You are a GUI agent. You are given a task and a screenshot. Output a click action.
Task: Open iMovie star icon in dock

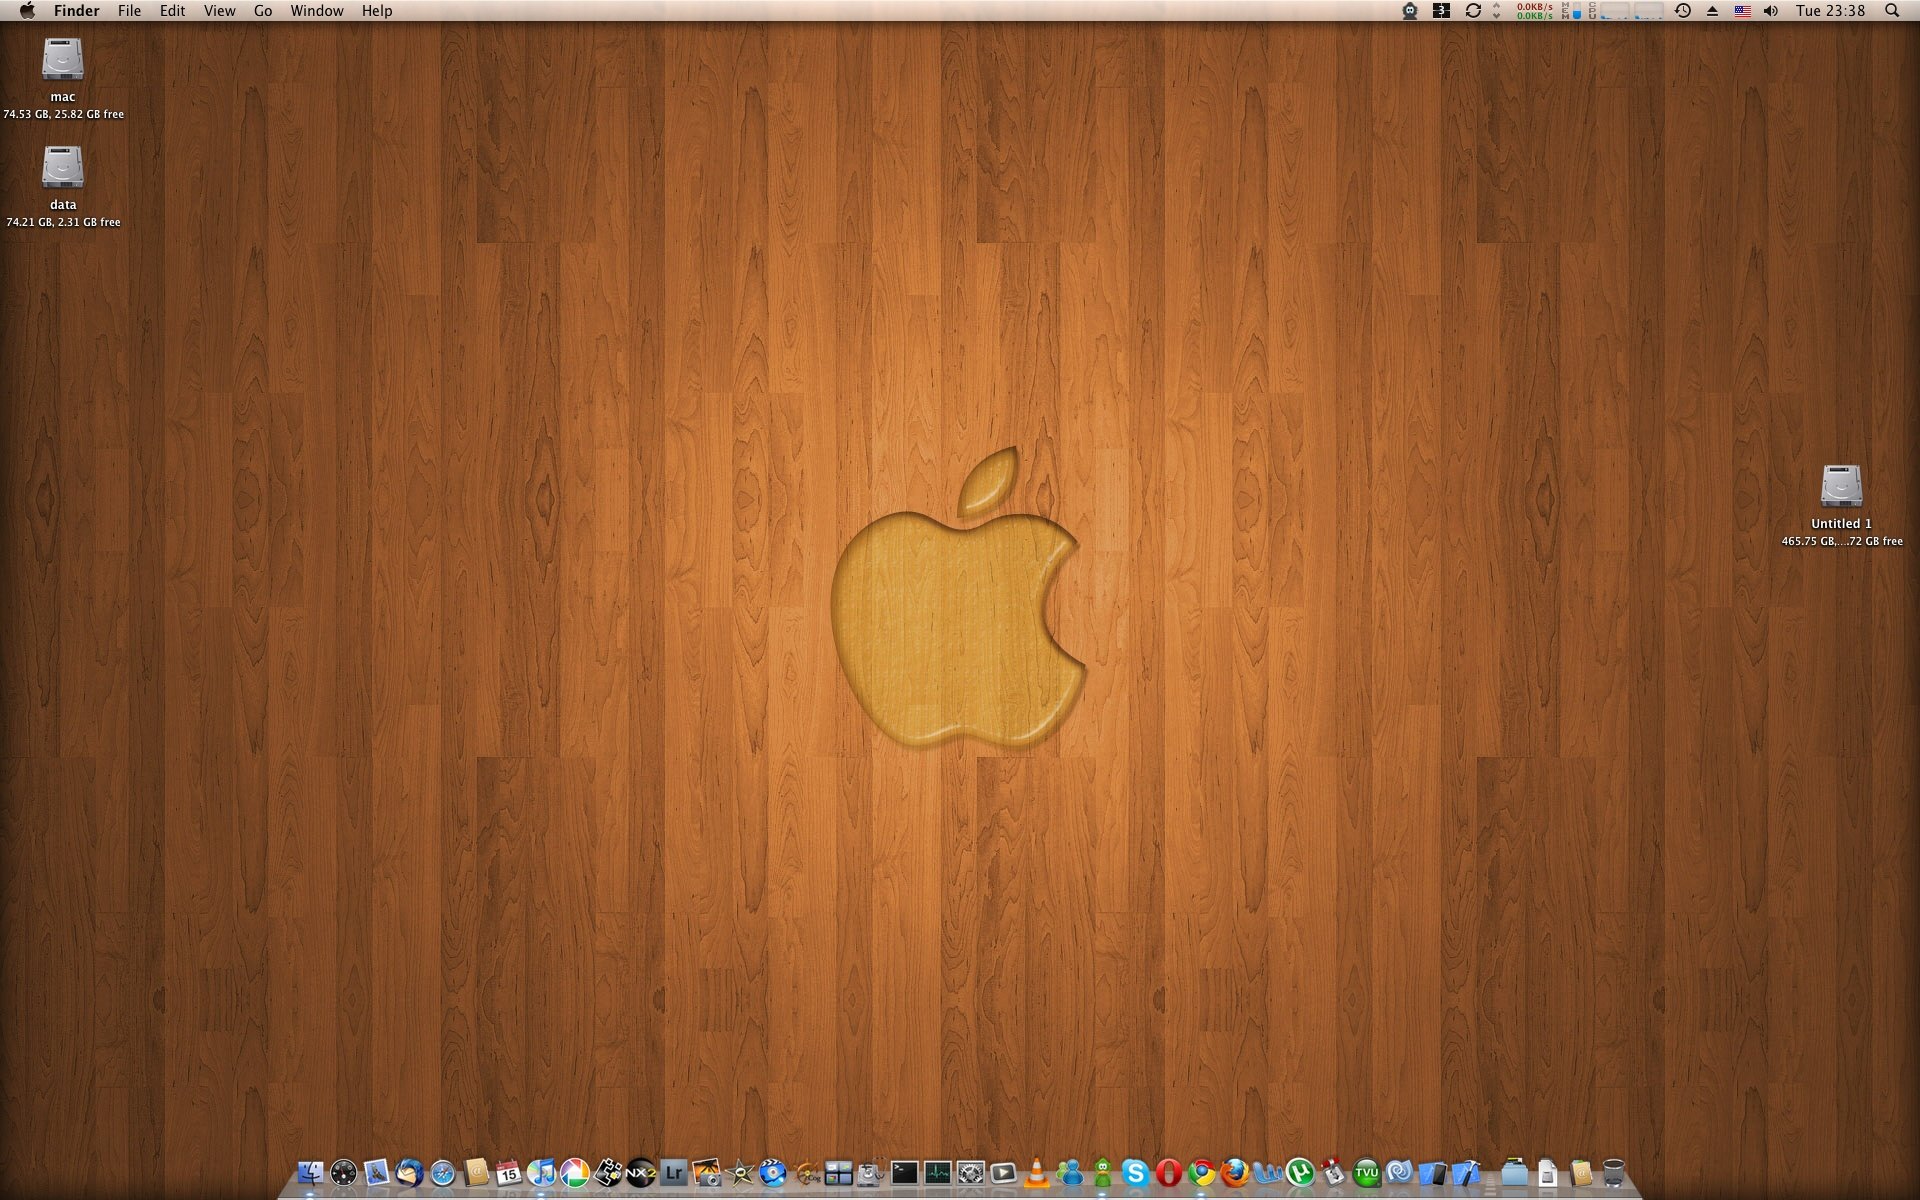tap(740, 1172)
